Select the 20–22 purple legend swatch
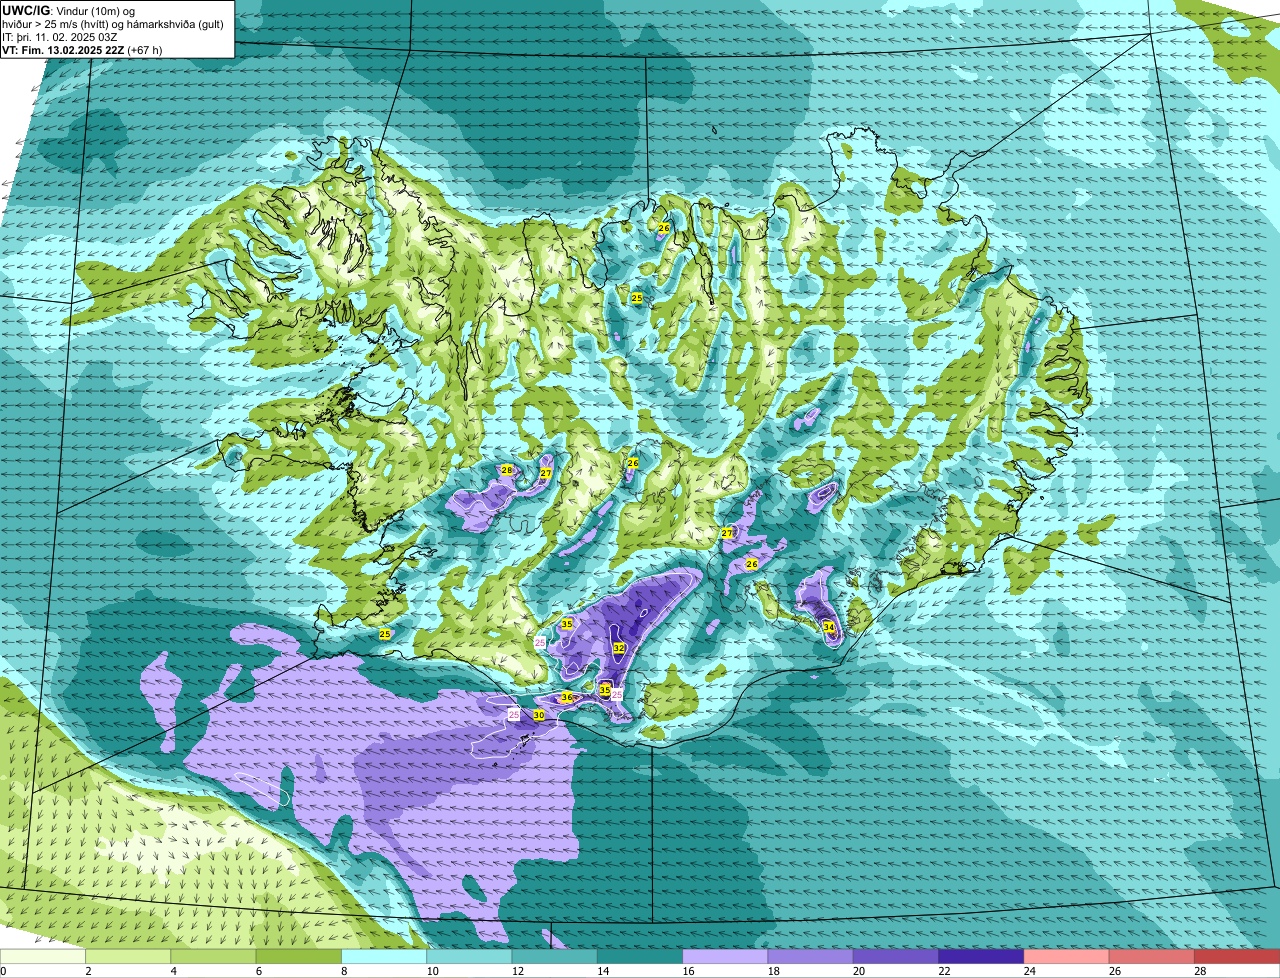 click(x=896, y=957)
